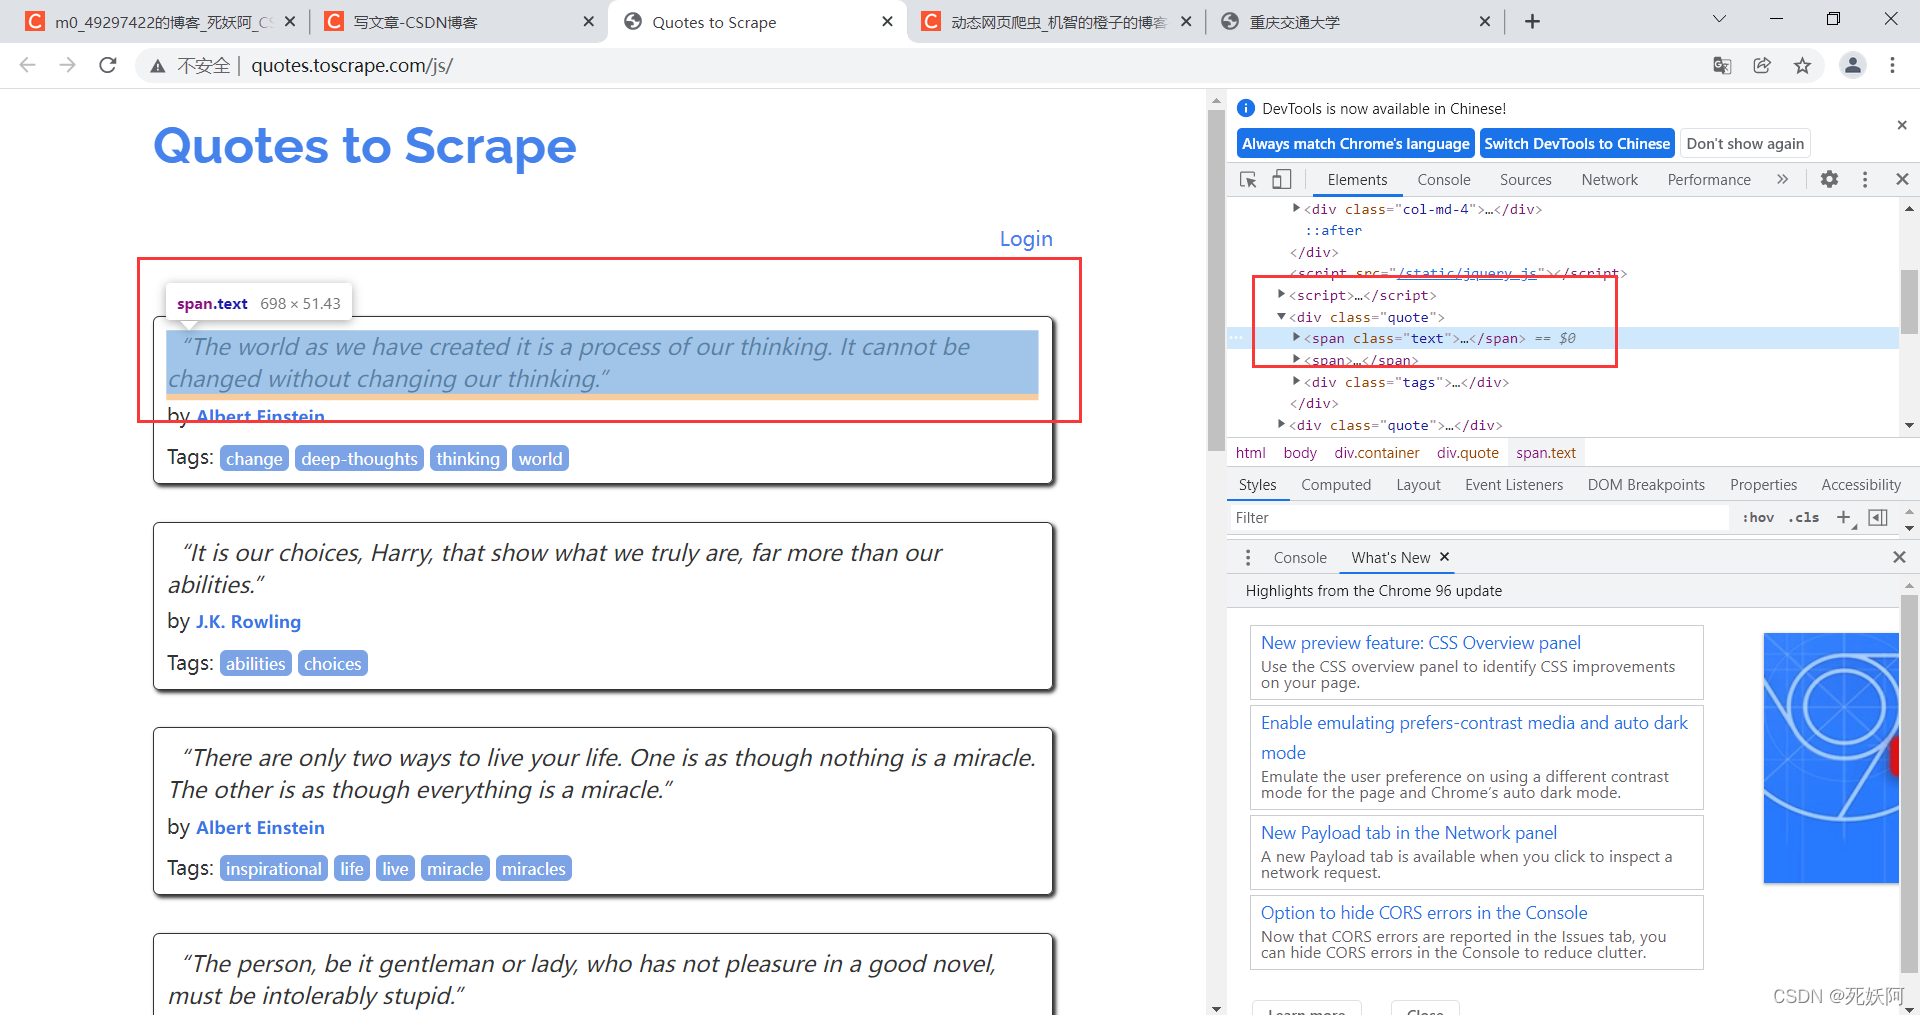Toggle the computed styles sidebar
Viewport: 1920px width, 1015px height.
tap(1878, 517)
